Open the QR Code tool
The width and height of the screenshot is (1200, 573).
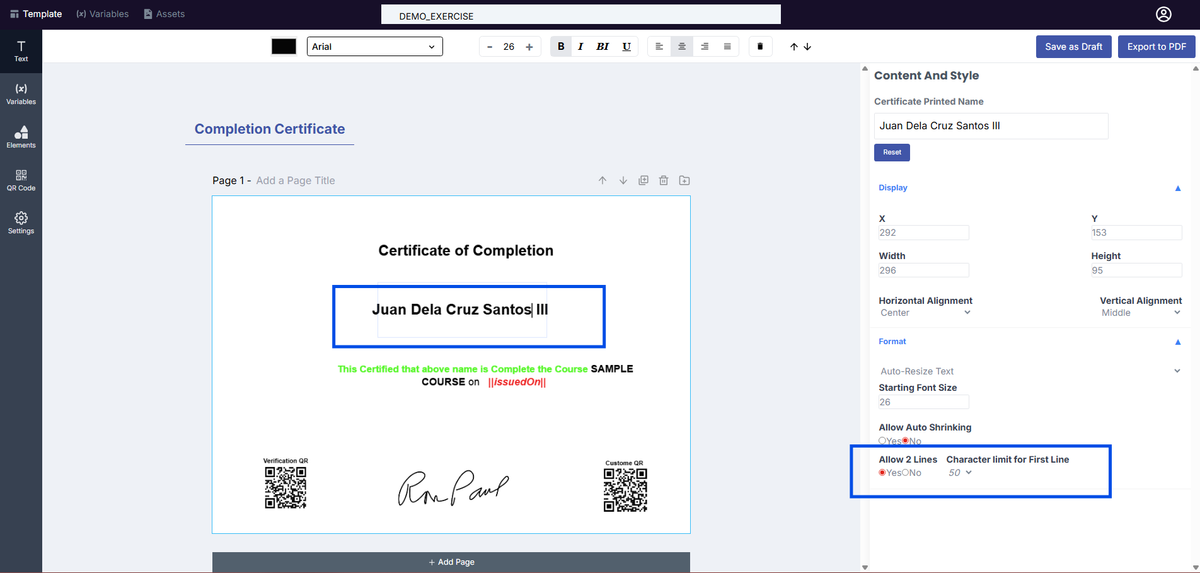tap(21, 180)
